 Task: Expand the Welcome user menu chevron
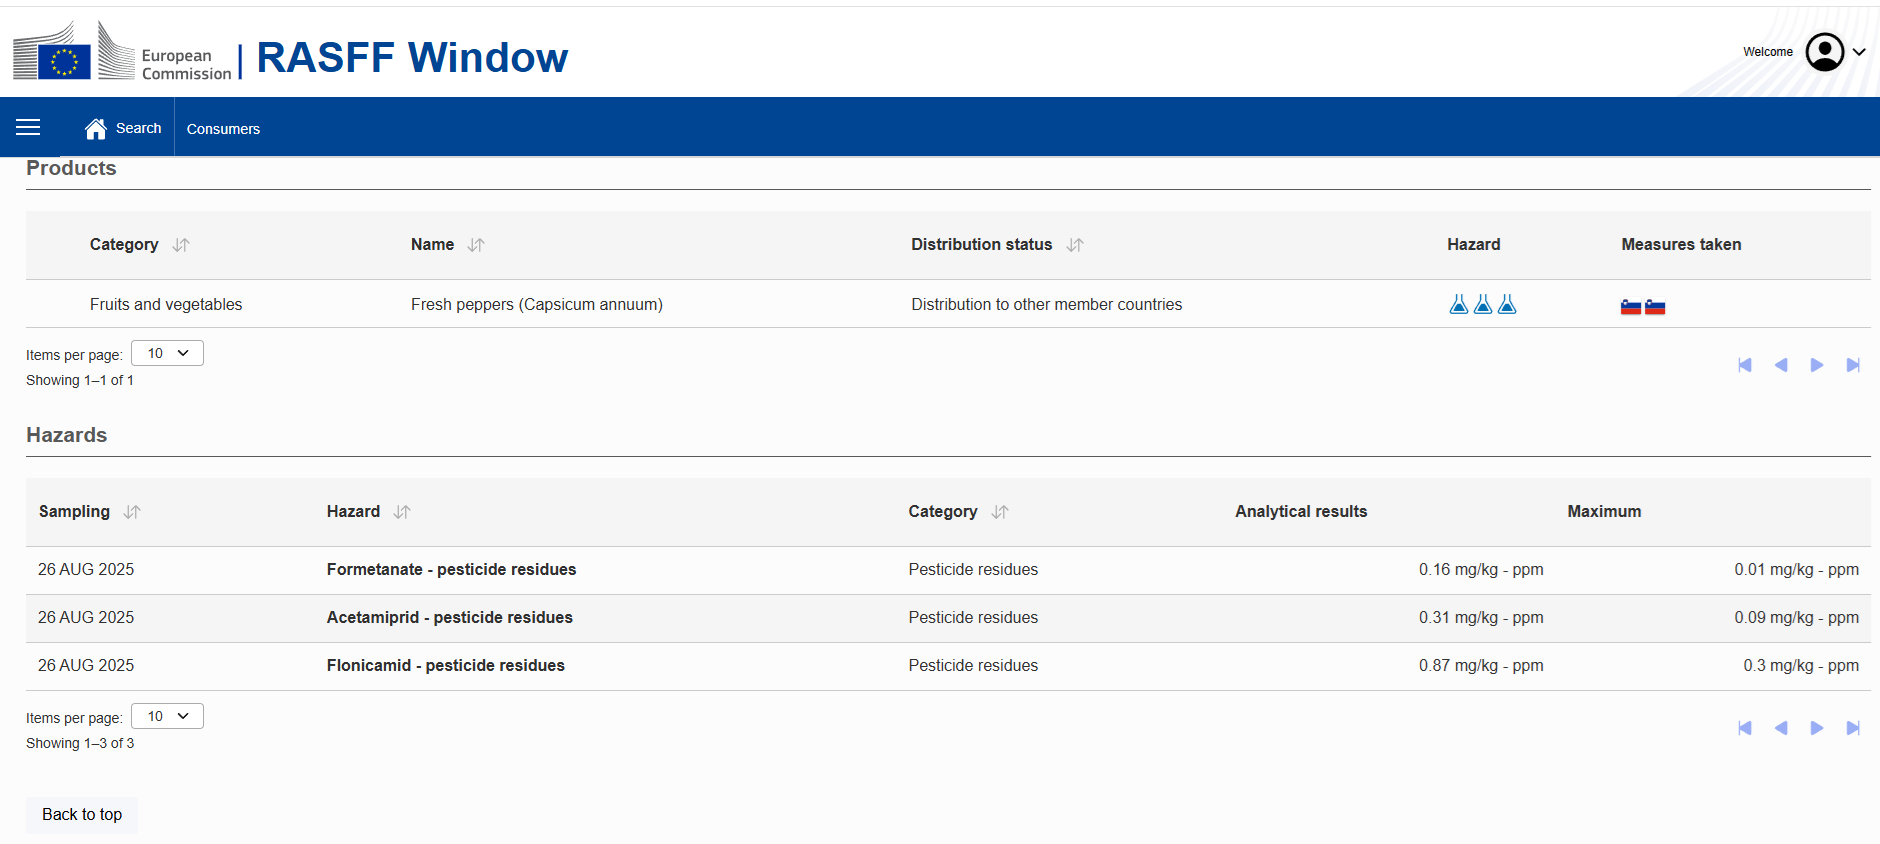point(1859,52)
